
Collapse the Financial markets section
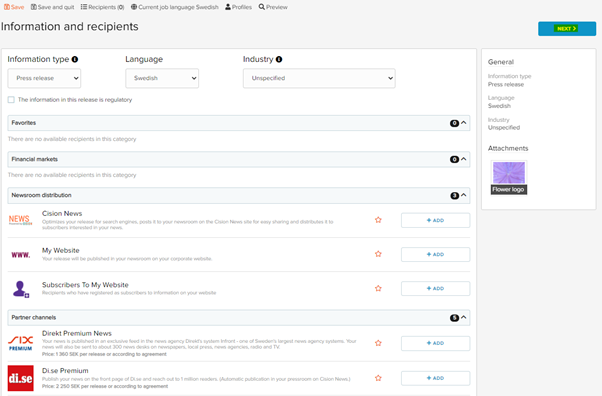464,159
